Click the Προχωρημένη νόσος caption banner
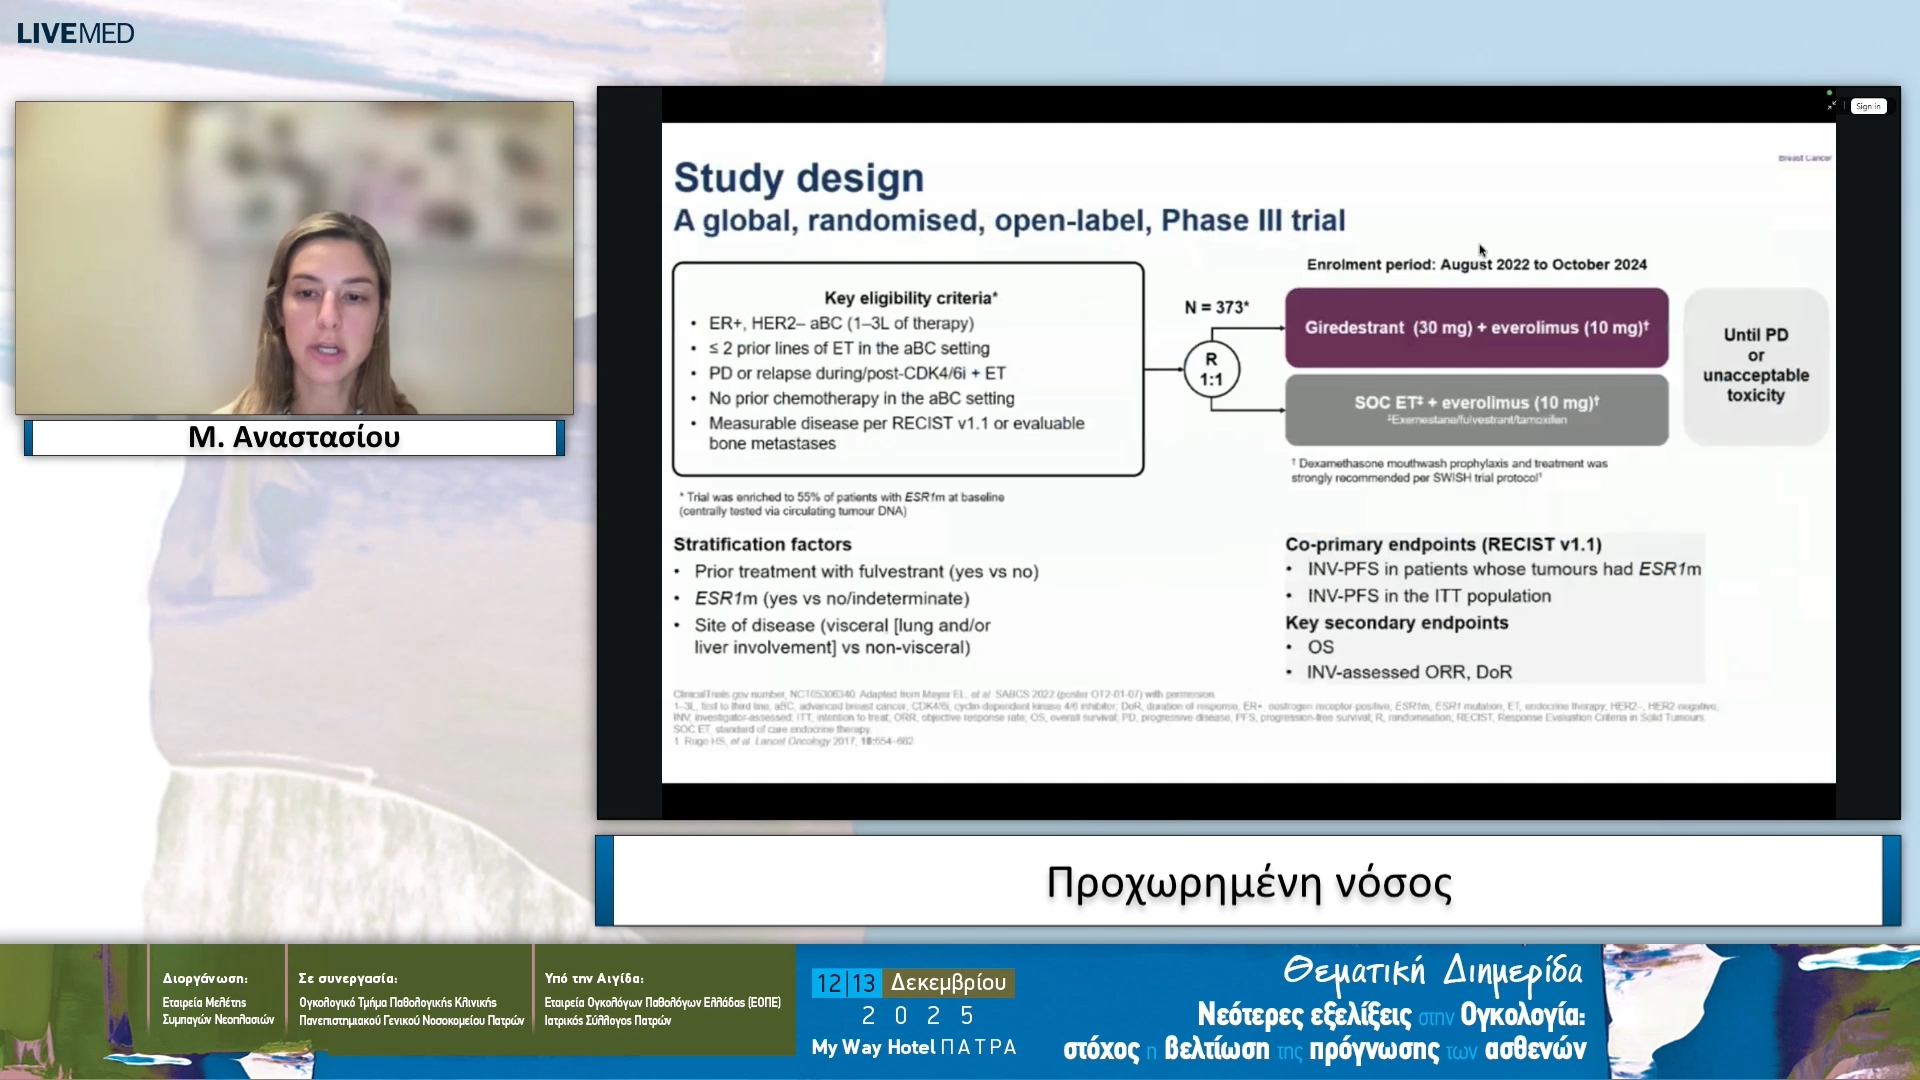 click(x=1248, y=882)
